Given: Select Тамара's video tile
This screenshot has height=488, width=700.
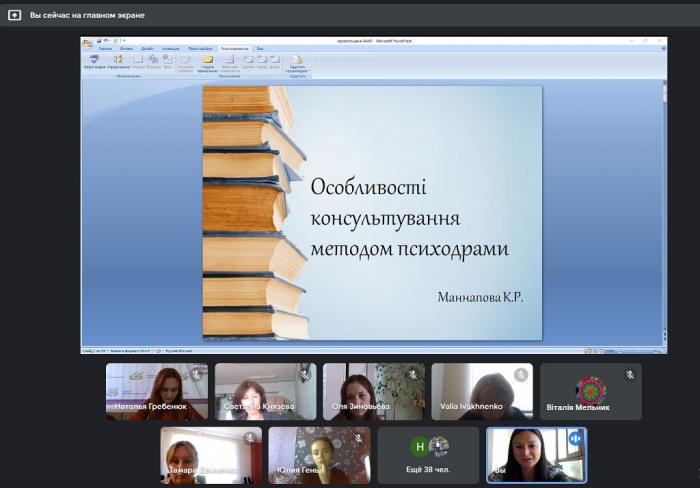Looking at the screenshot, I should [x=211, y=455].
